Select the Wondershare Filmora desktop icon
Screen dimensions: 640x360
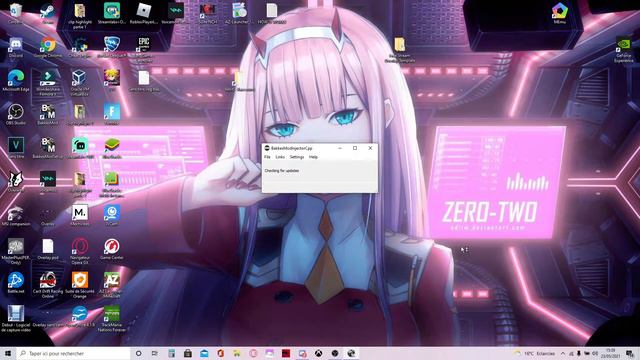[x=48, y=83]
